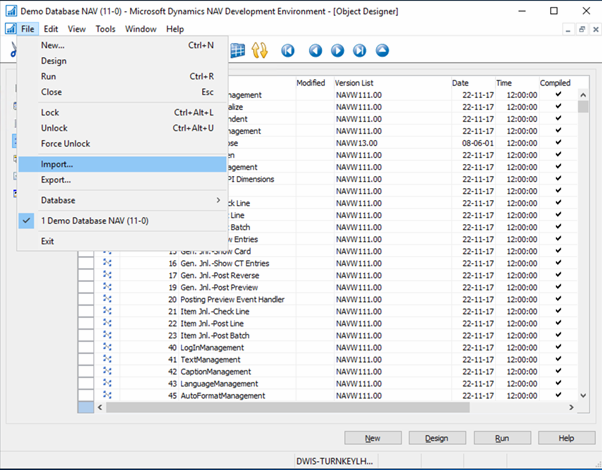The height and width of the screenshot is (470, 602).
Task: Jump to last record toolbar button
Action: pos(359,49)
